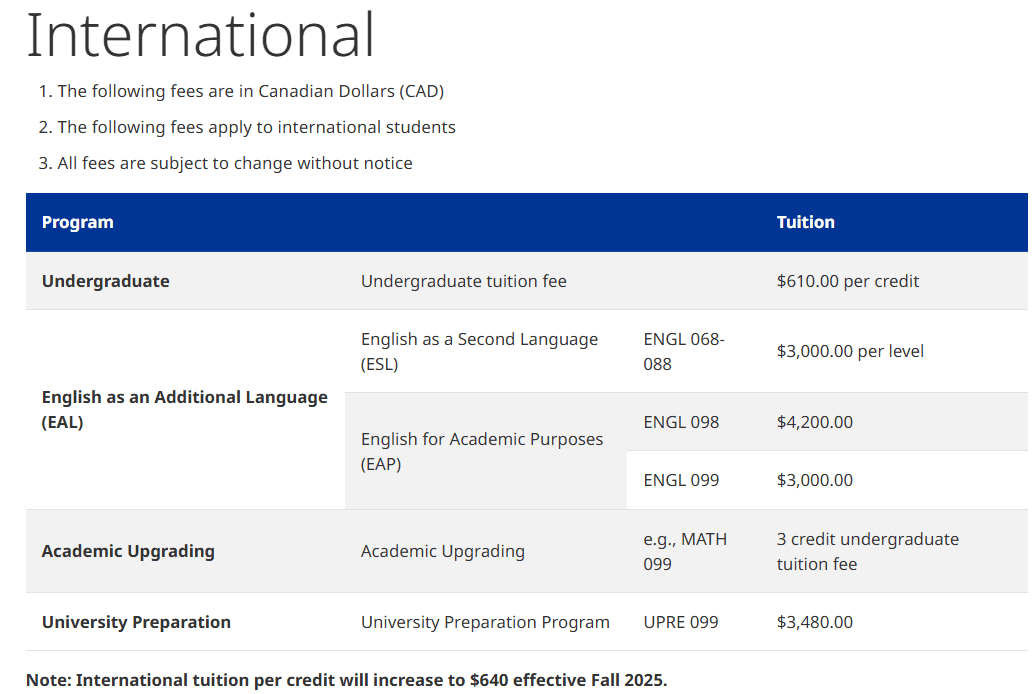Click the ENGL 068-088 course code
The width and height of the screenshot is (1034, 694).
pyautogui.click(x=683, y=351)
